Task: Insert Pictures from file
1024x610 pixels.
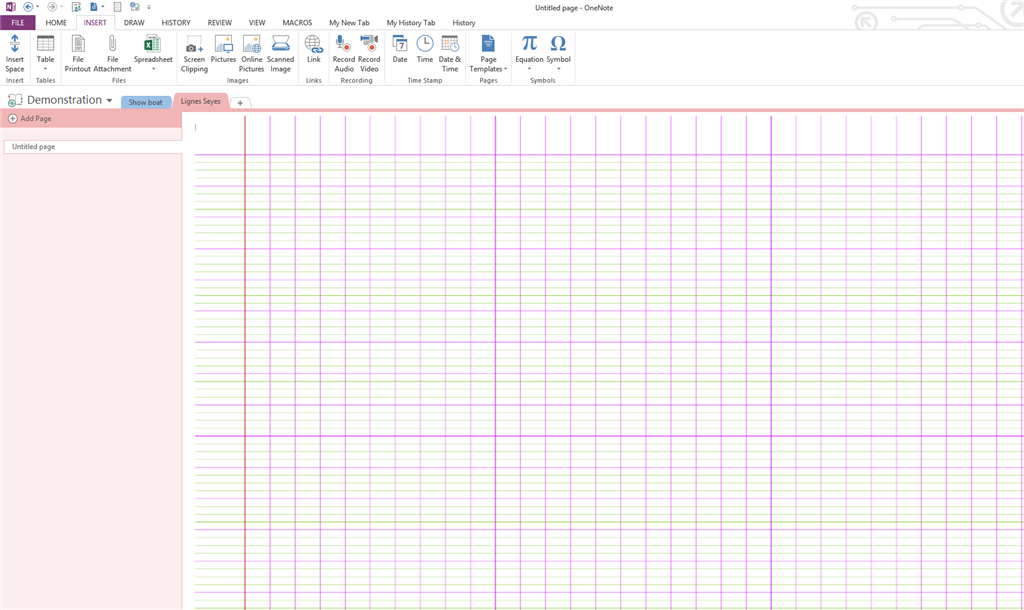Action: pos(222,54)
